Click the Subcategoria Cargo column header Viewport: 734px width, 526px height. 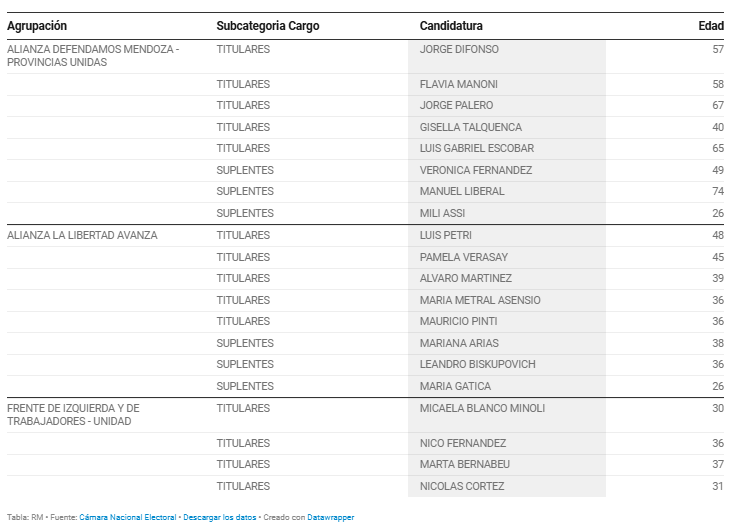[x=268, y=26]
